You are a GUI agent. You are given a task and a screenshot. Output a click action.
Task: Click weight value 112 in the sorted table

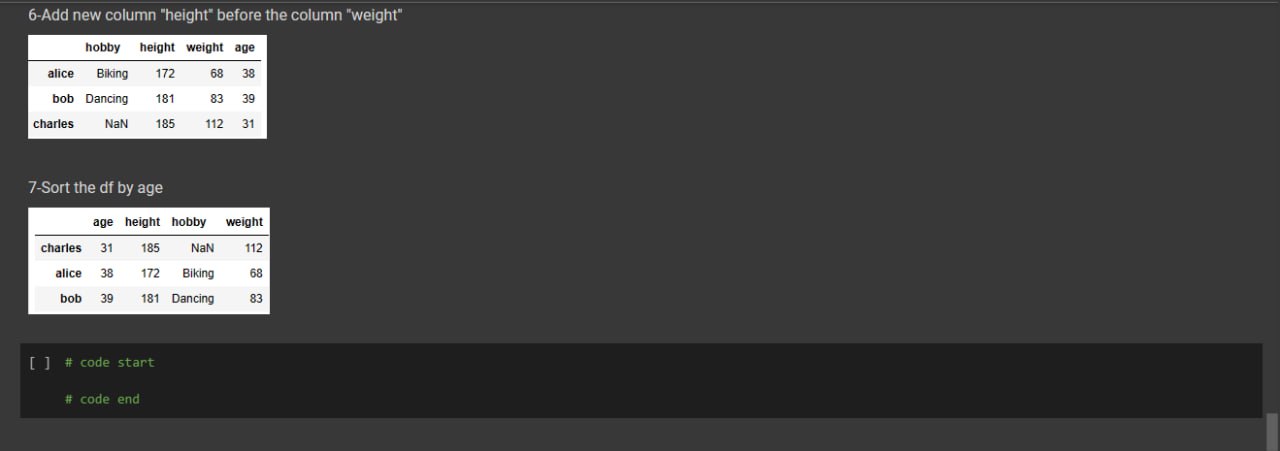[x=253, y=248]
